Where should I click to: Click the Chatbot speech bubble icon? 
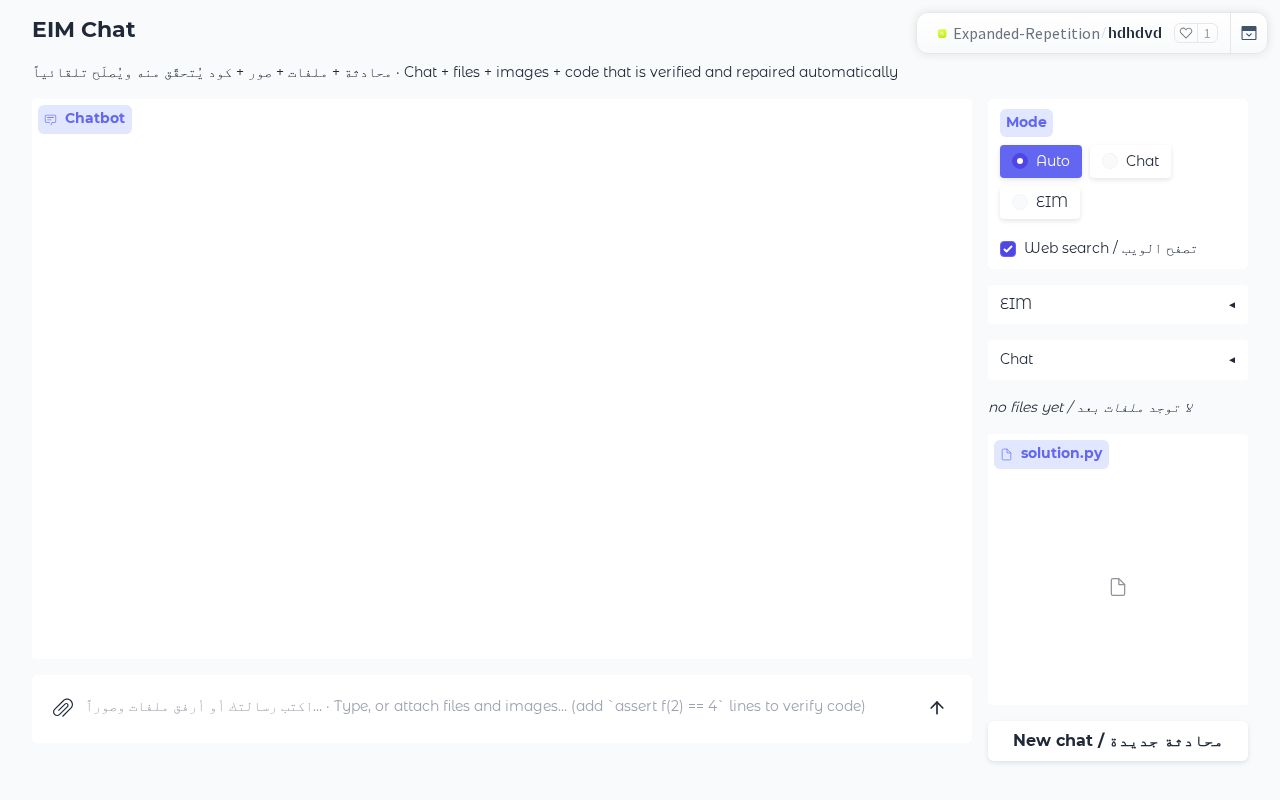pyautogui.click(x=51, y=119)
